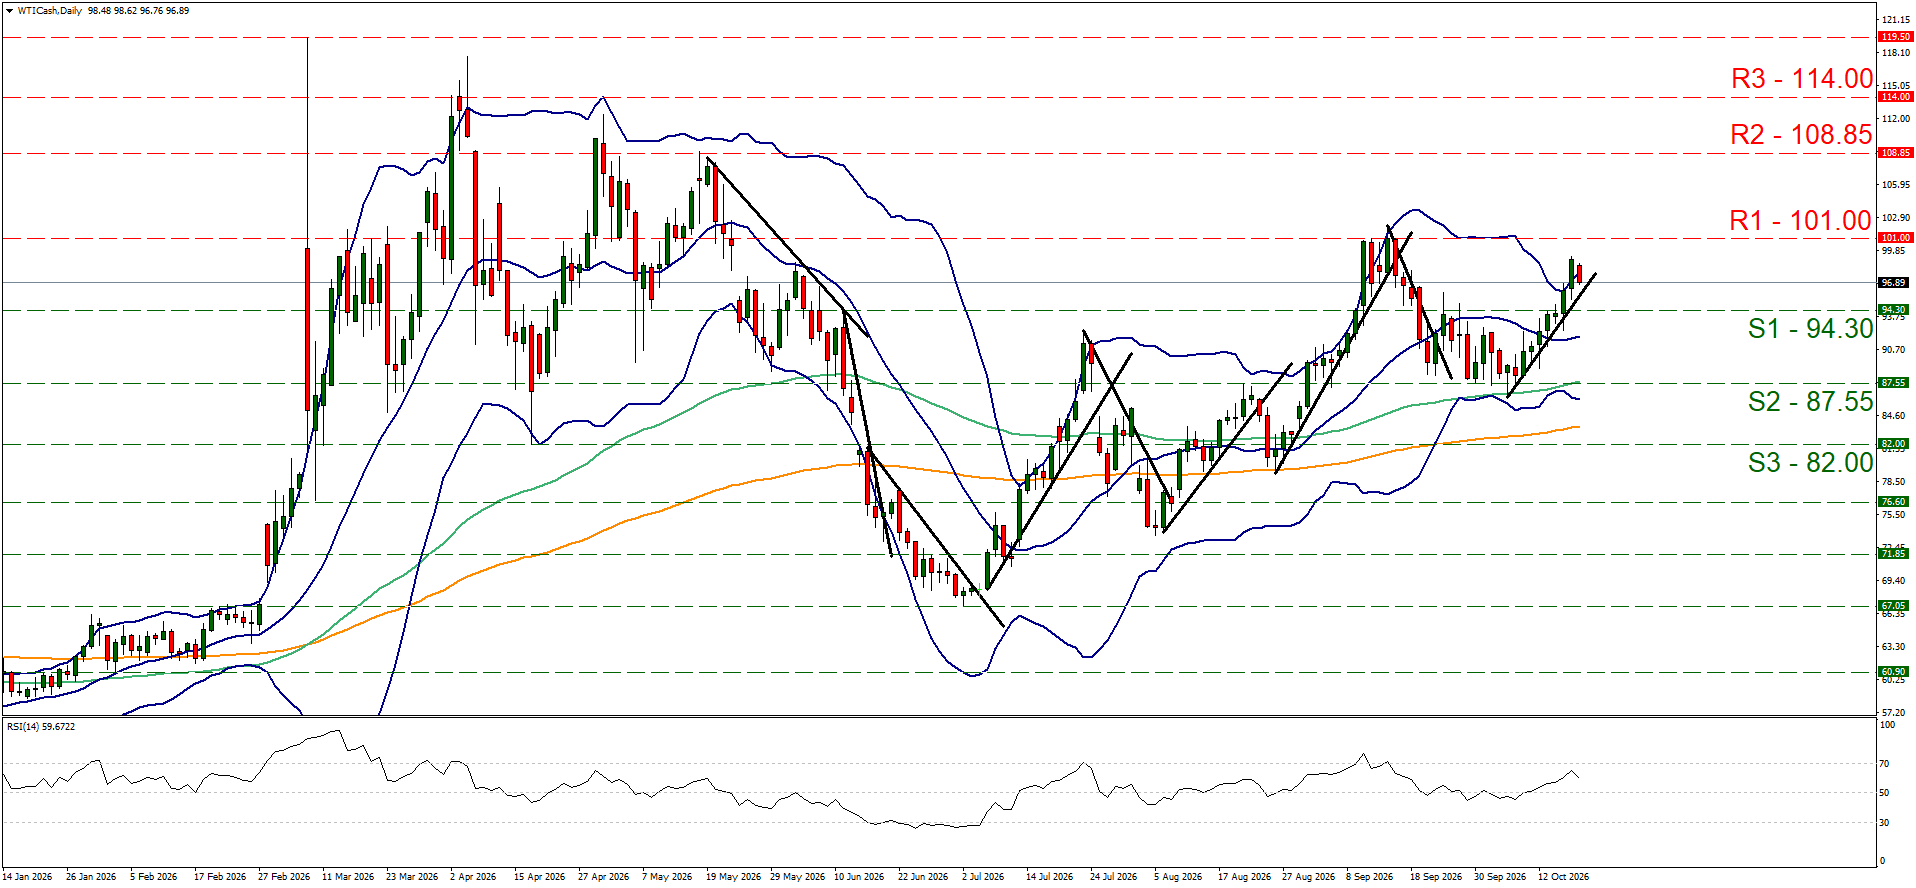The width and height of the screenshot is (1916, 888).
Task: Click the 8 Sep 2026 date label
Action: (1369, 877)
